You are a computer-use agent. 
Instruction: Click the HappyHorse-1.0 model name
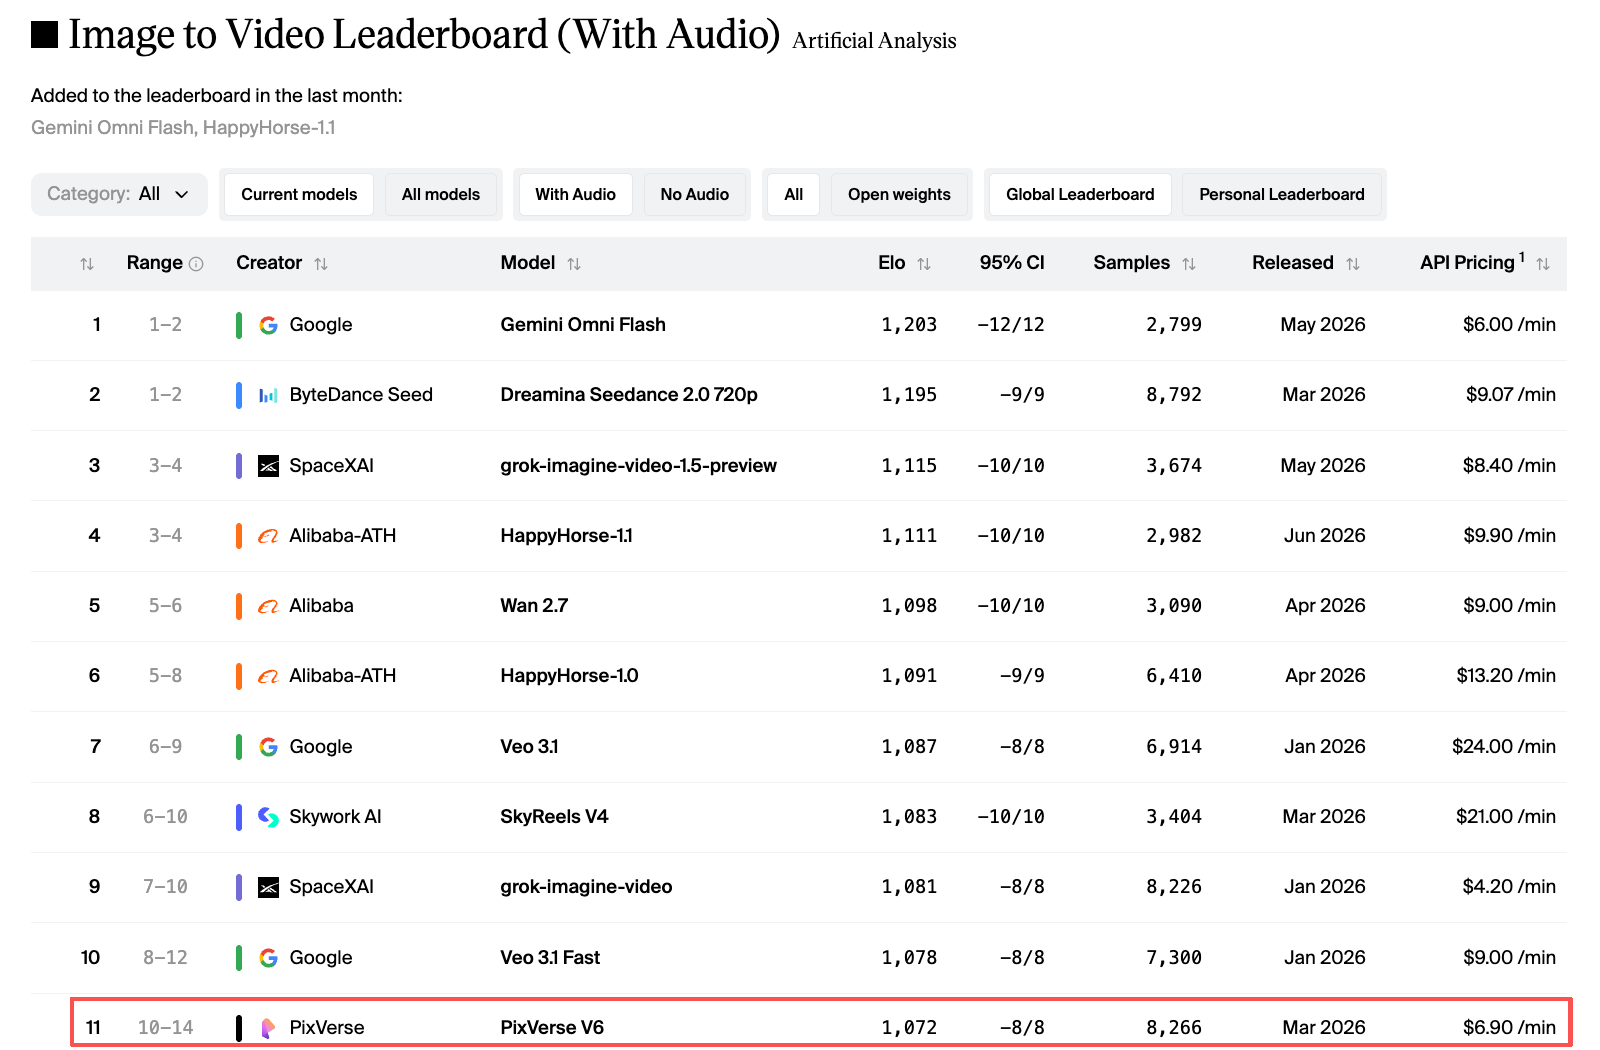[x=569, y=676]
